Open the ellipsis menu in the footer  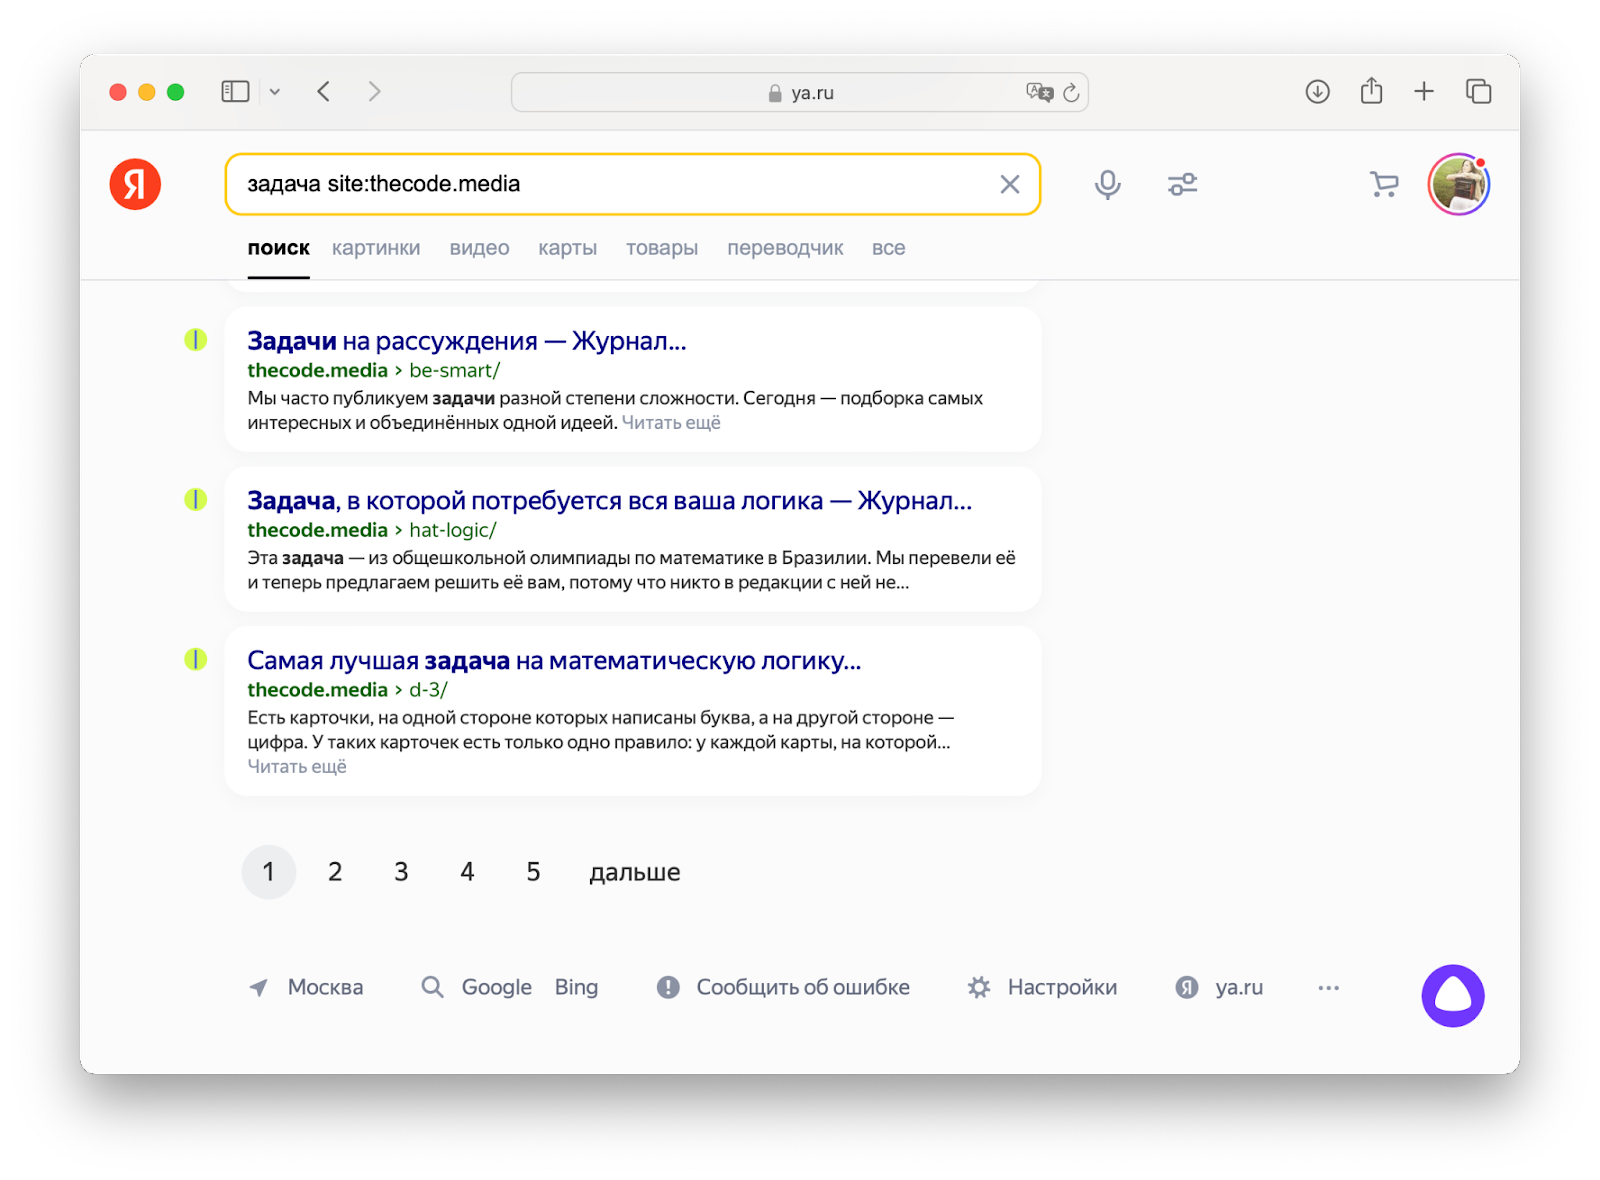pos(1328,987)
